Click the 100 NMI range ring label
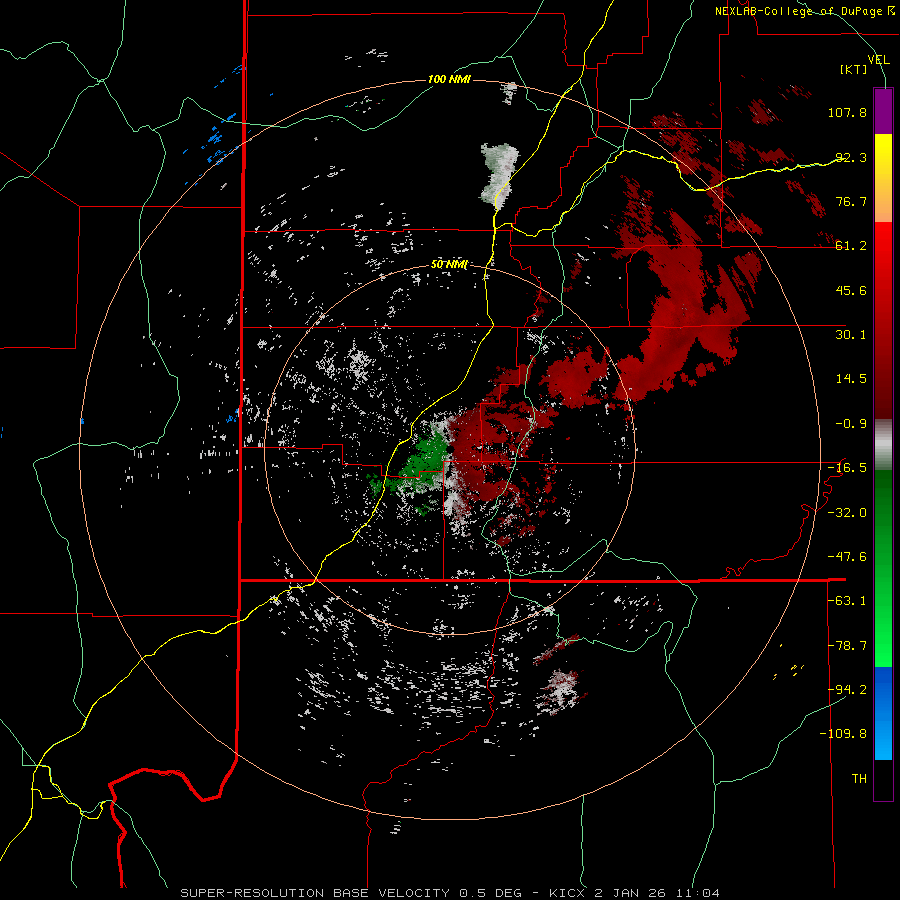900x900 pixels. click(449, 79)
